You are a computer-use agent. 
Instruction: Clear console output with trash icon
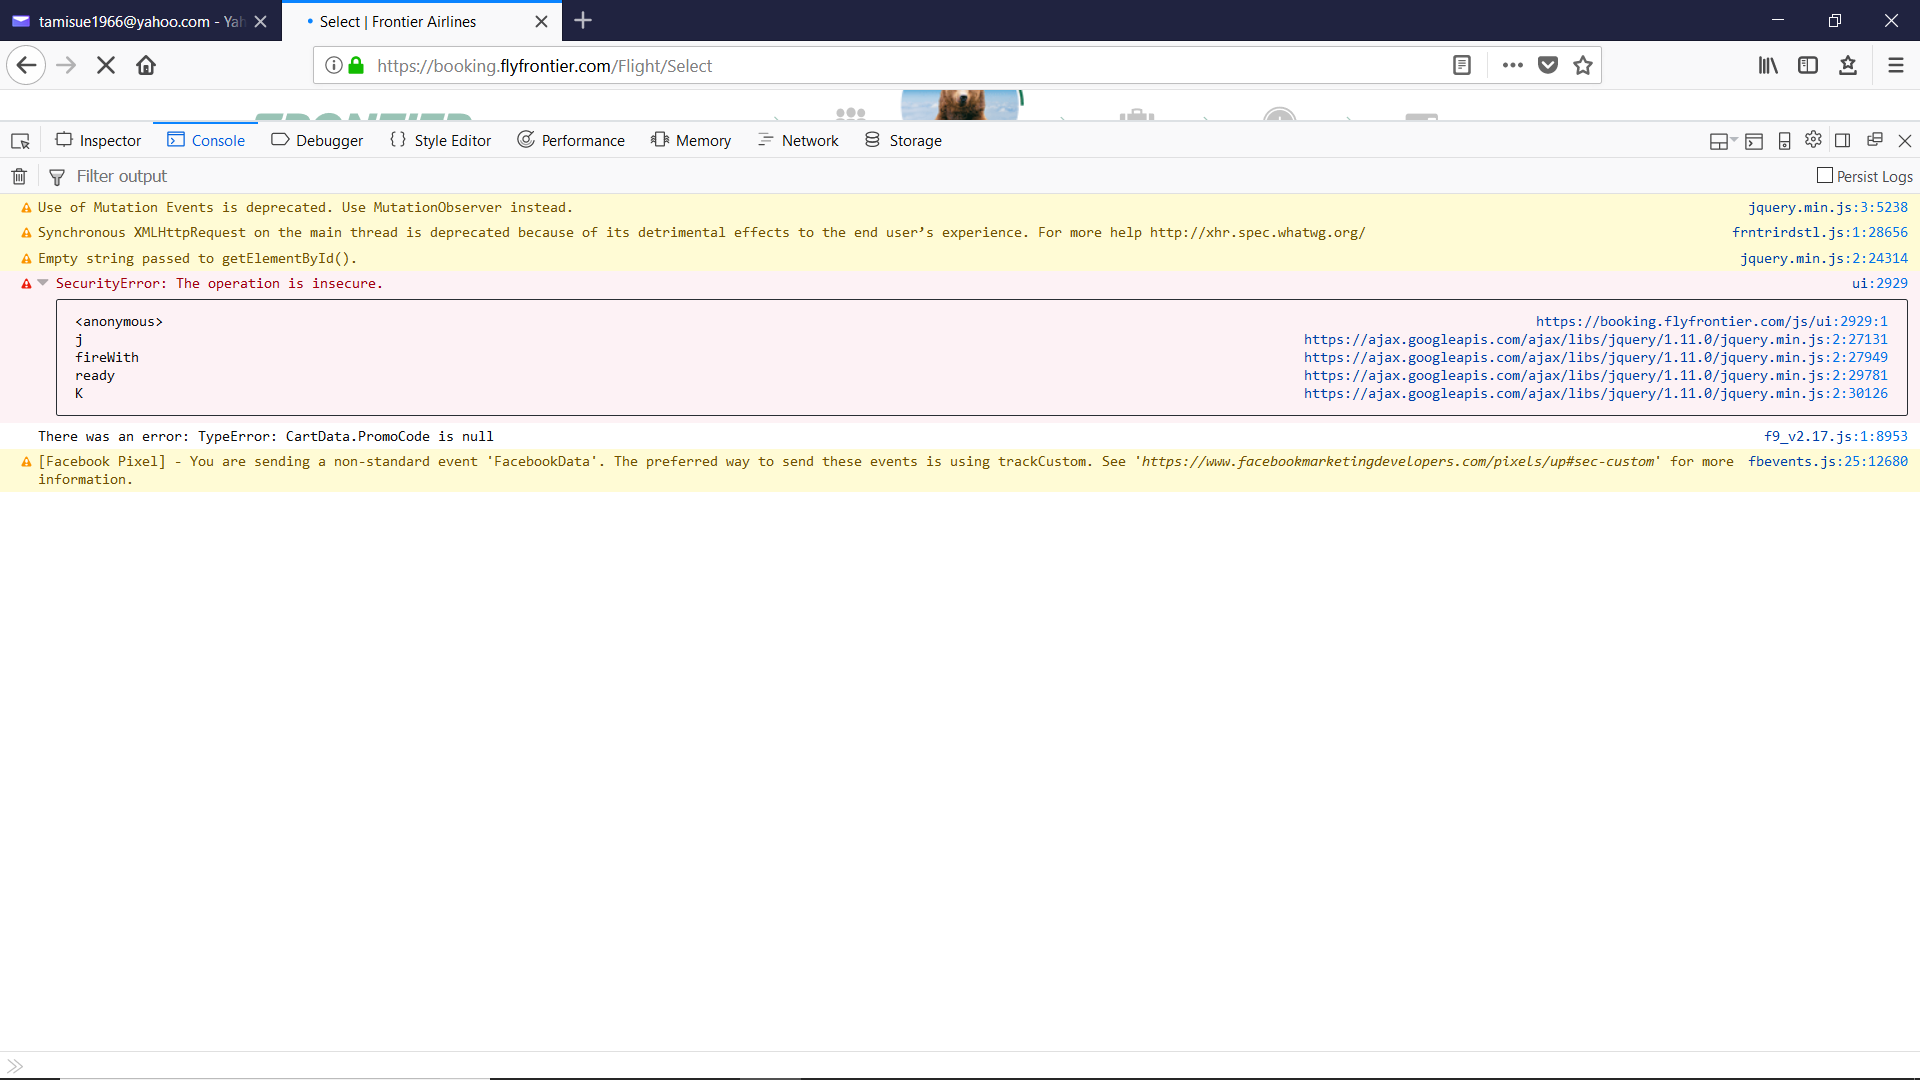coord(19,177)
